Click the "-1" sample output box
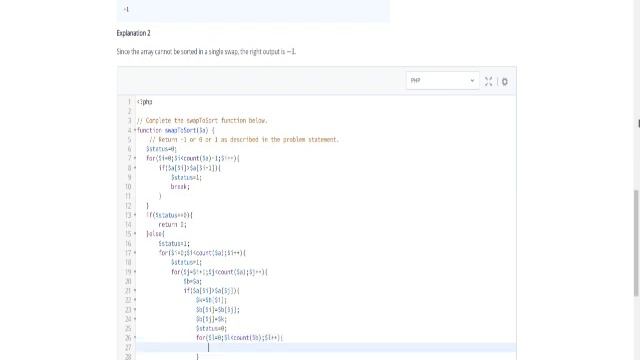The image size is (640, 360). coord(253,10)
